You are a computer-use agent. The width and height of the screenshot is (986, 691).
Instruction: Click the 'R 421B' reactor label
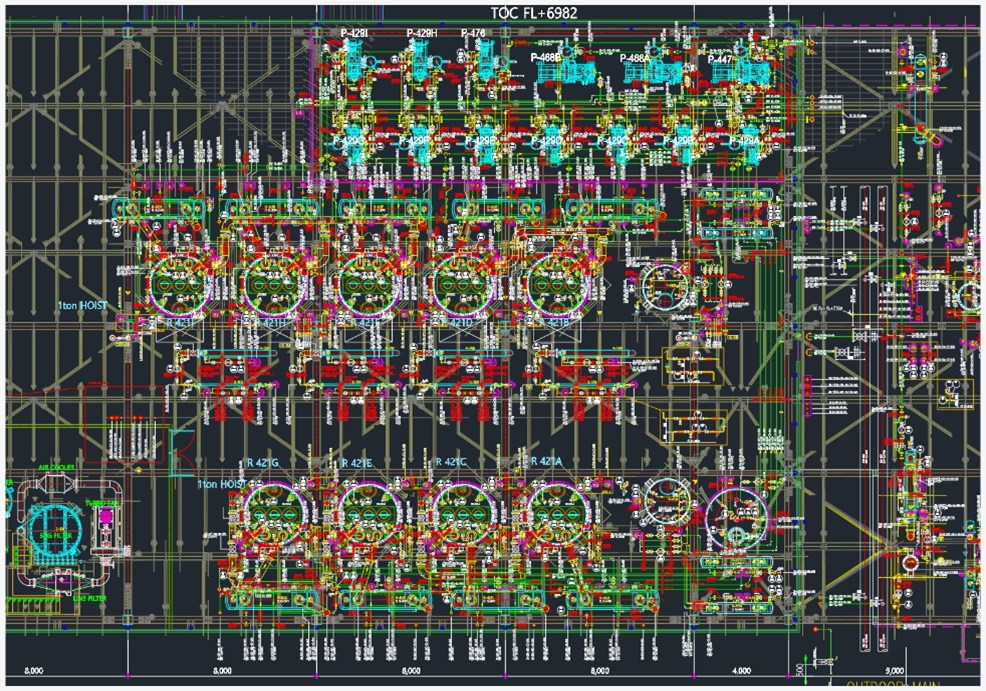tap(554, 323)
